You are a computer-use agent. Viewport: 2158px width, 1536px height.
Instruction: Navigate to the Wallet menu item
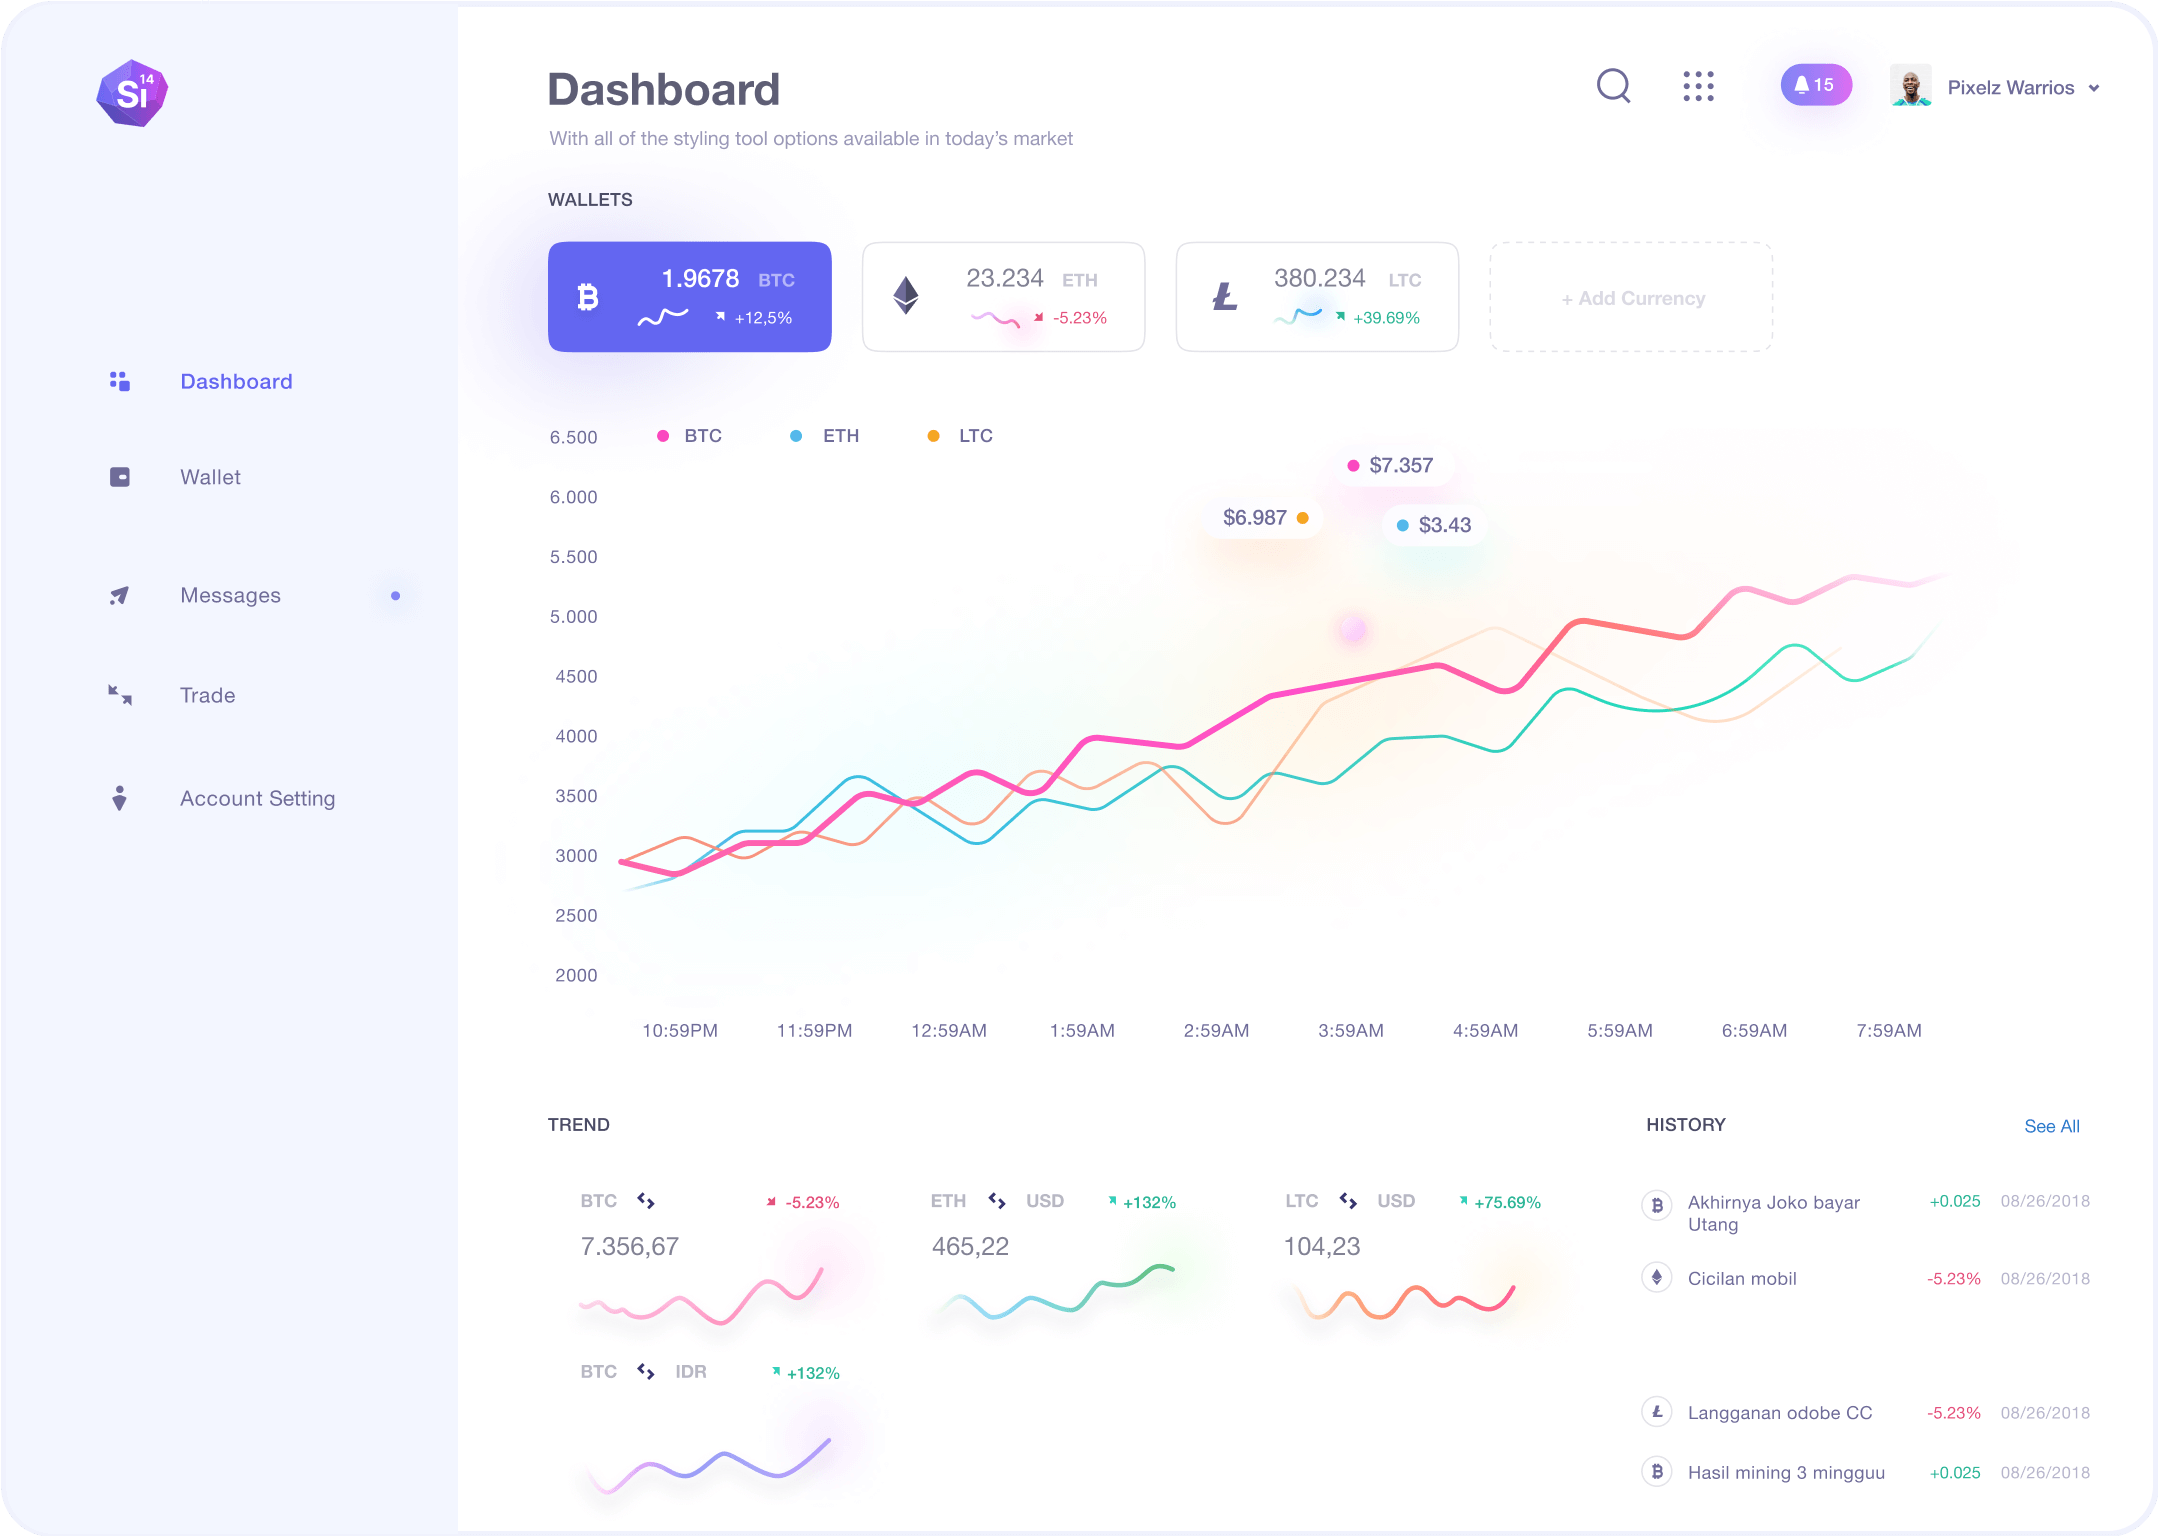pos(209,475)
